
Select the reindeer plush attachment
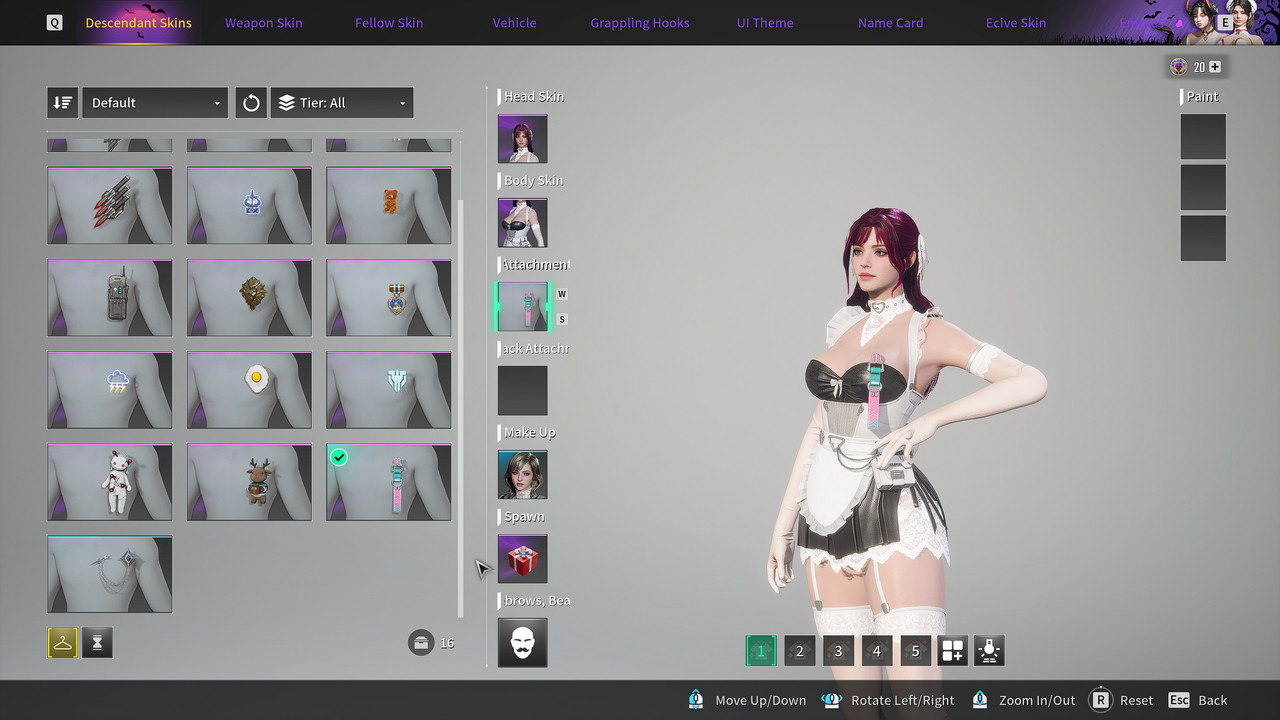[250, 482]
